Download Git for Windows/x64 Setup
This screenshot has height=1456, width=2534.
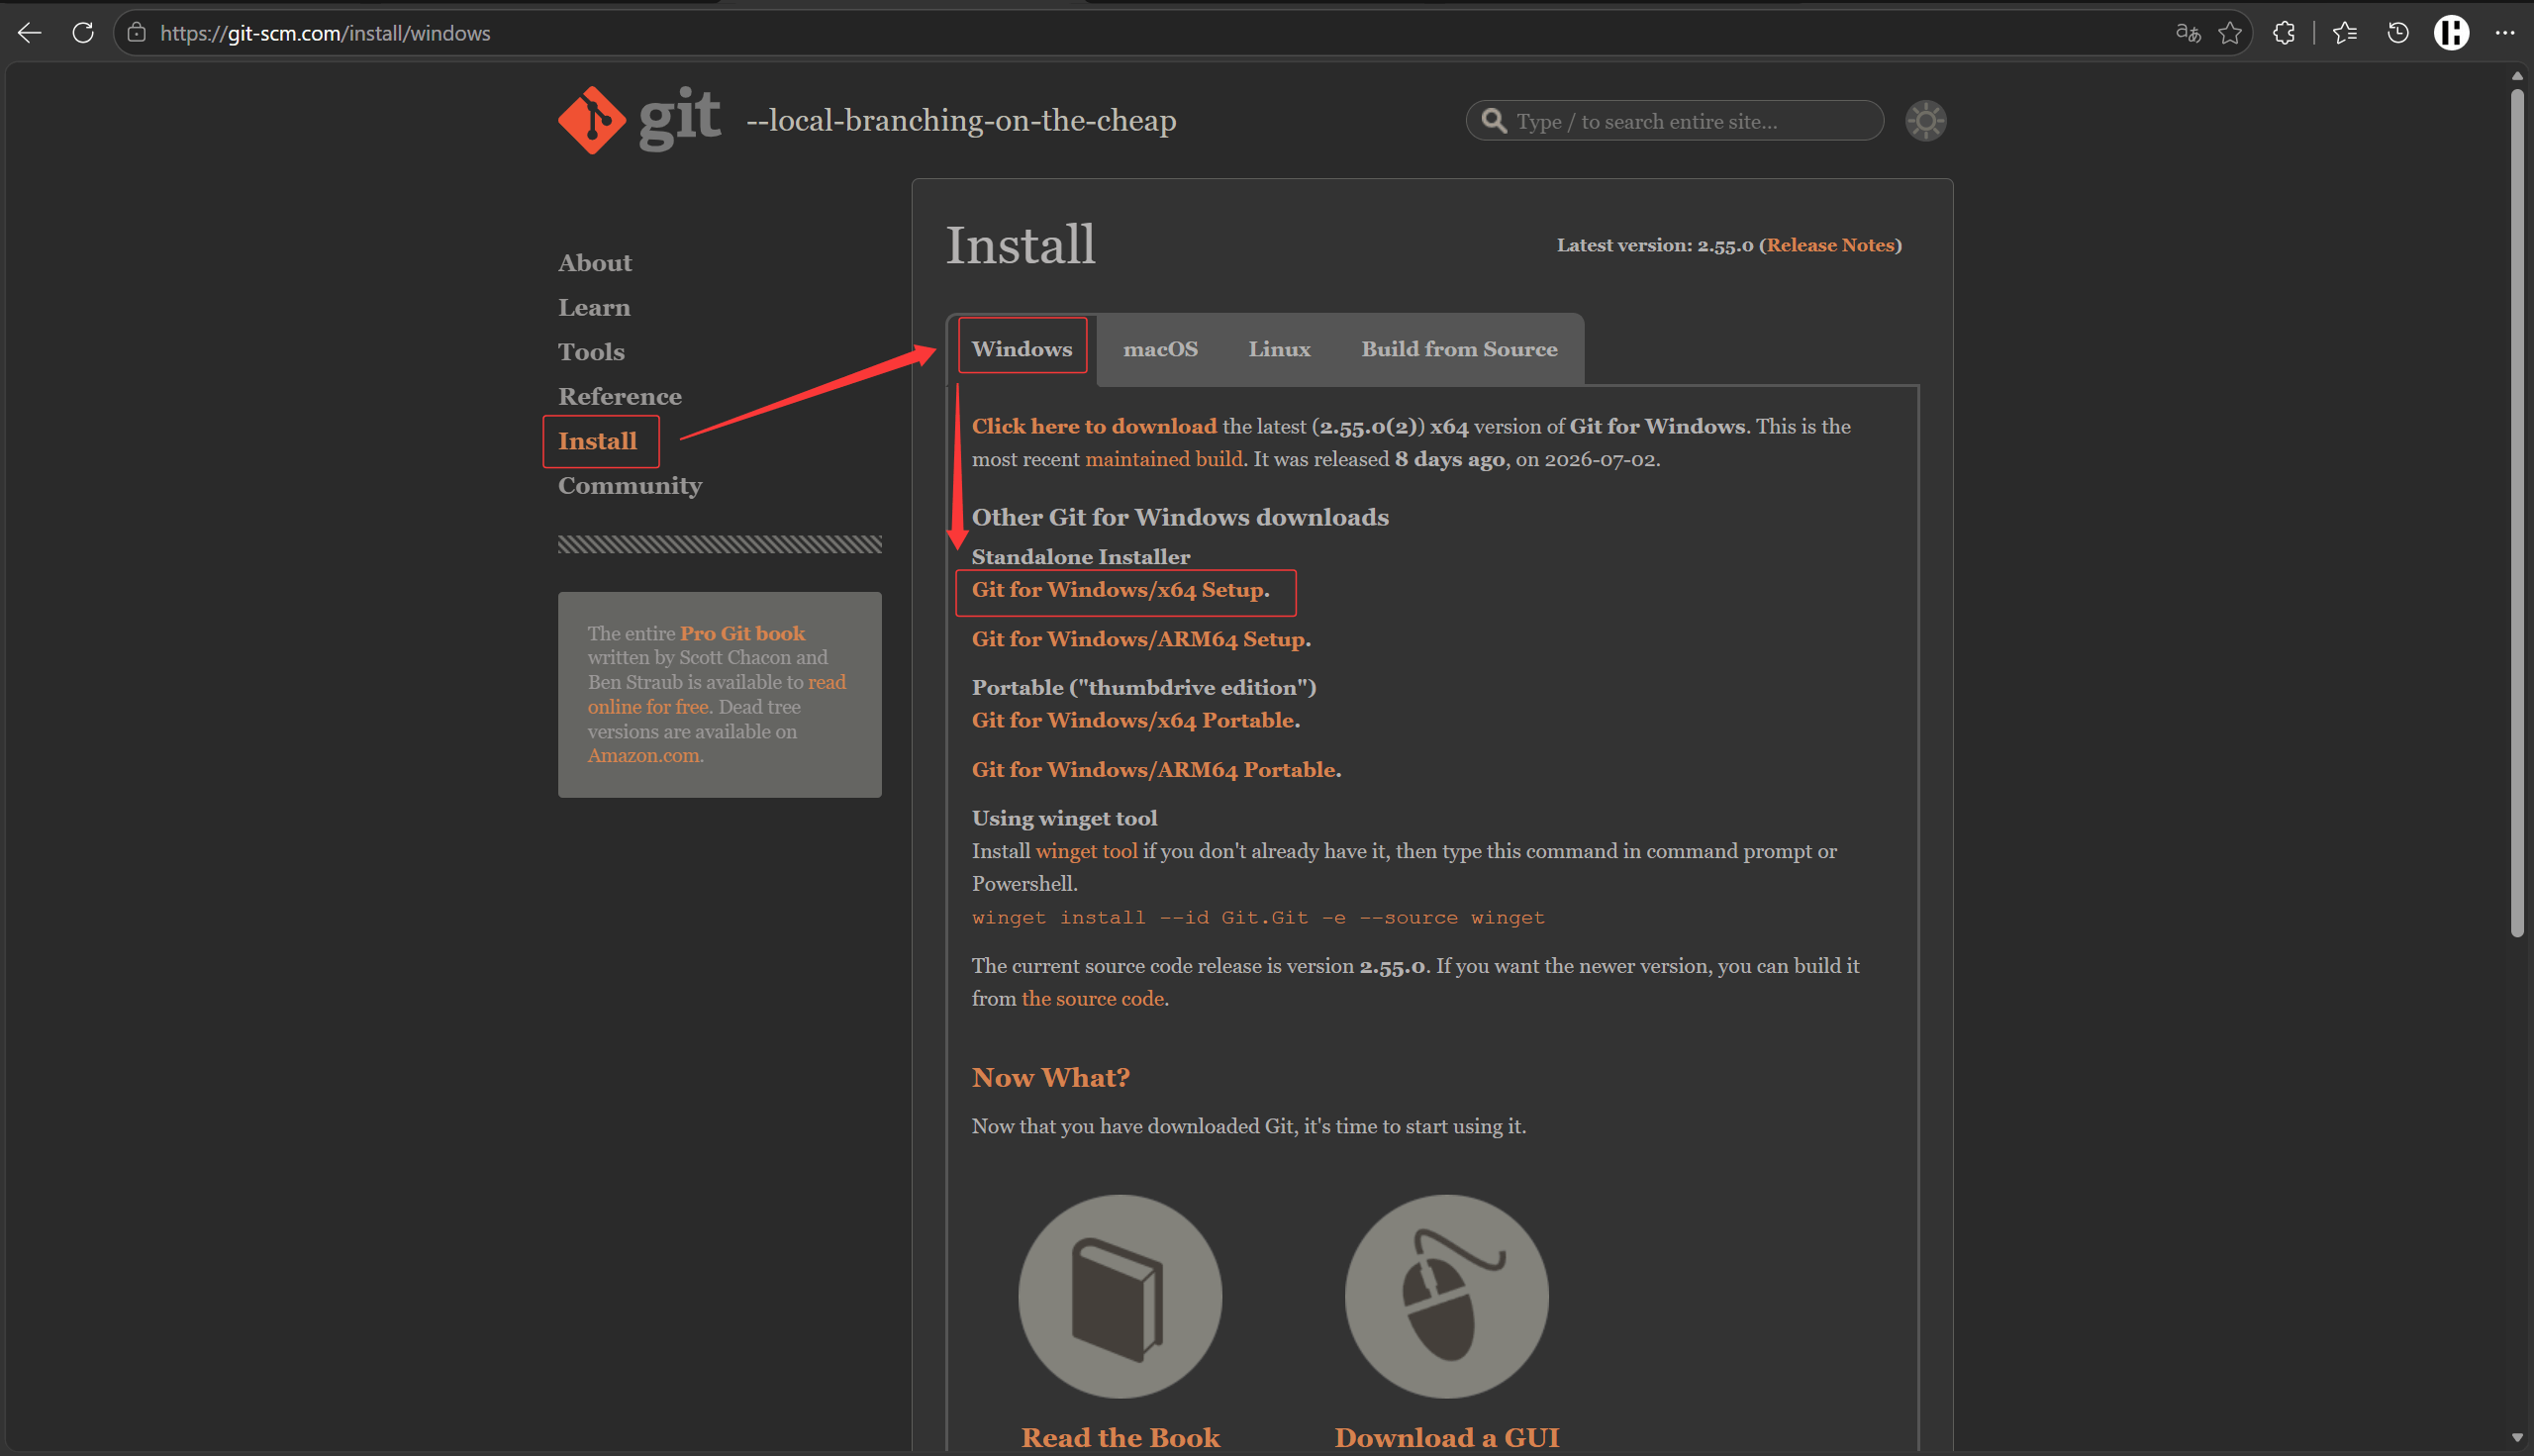tap(1117, 590)
